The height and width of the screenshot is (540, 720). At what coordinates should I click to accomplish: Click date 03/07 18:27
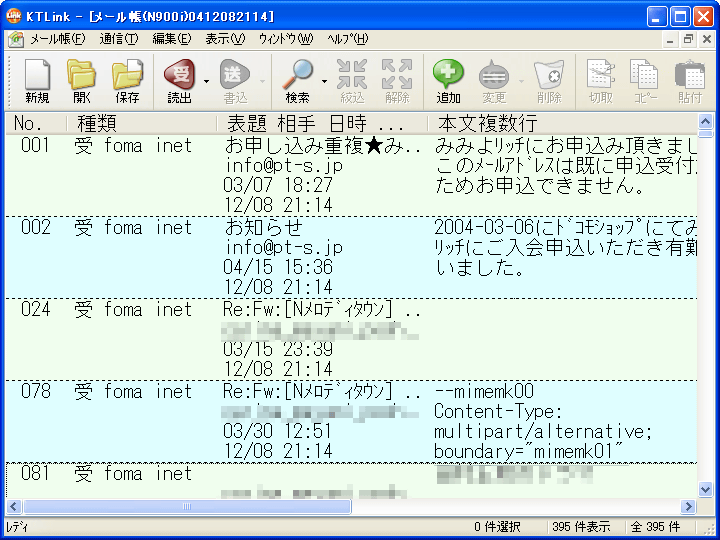tap(278, 185)
